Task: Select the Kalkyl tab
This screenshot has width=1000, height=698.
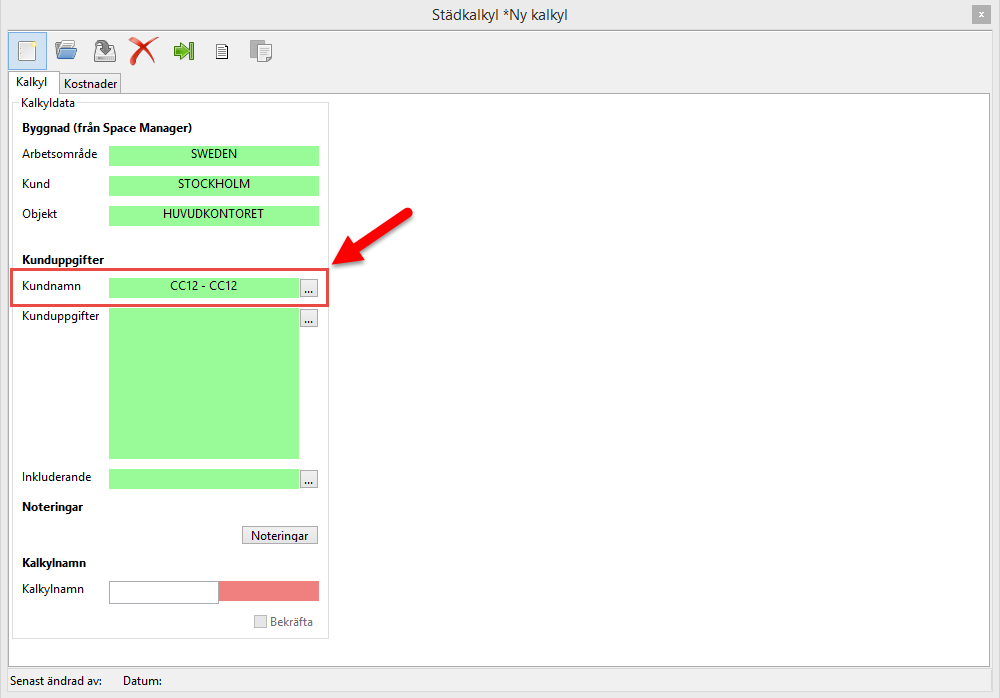Action: coord(32,82)
